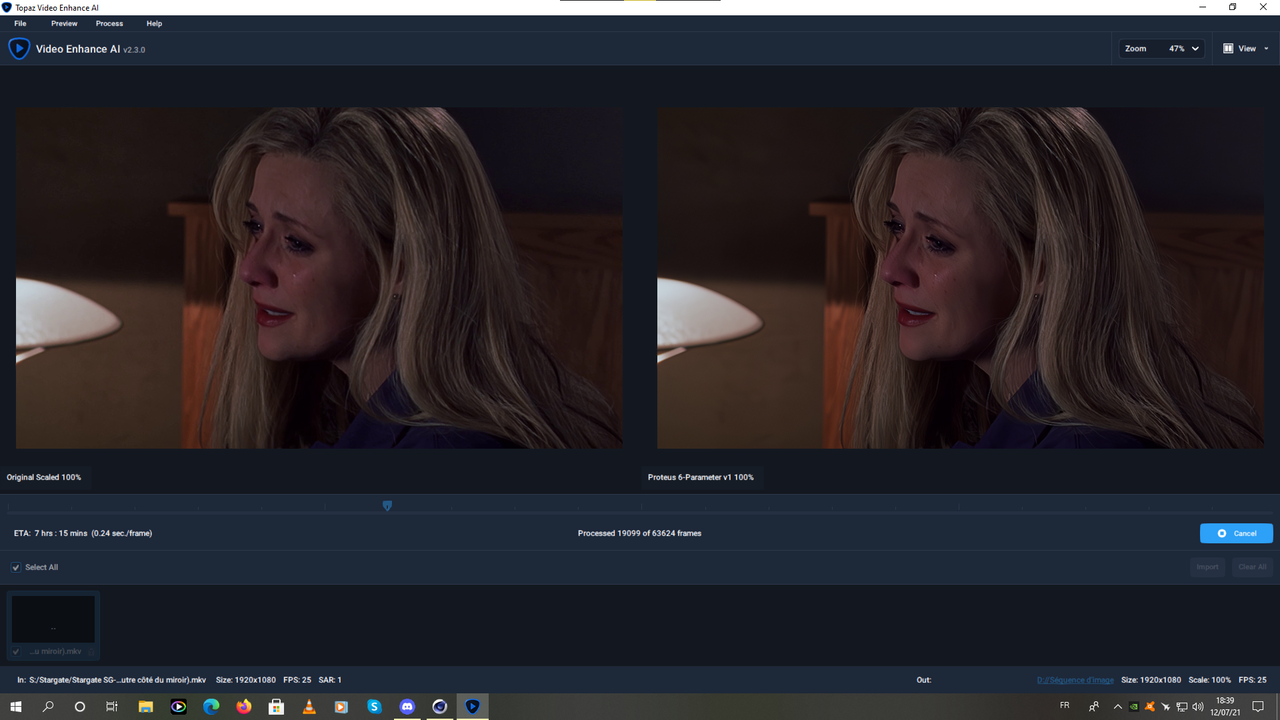The width and height of the screenshot is (1280, 720).
Task: Open the Zoom 47% dropdown
Action: pos(1162,48)
